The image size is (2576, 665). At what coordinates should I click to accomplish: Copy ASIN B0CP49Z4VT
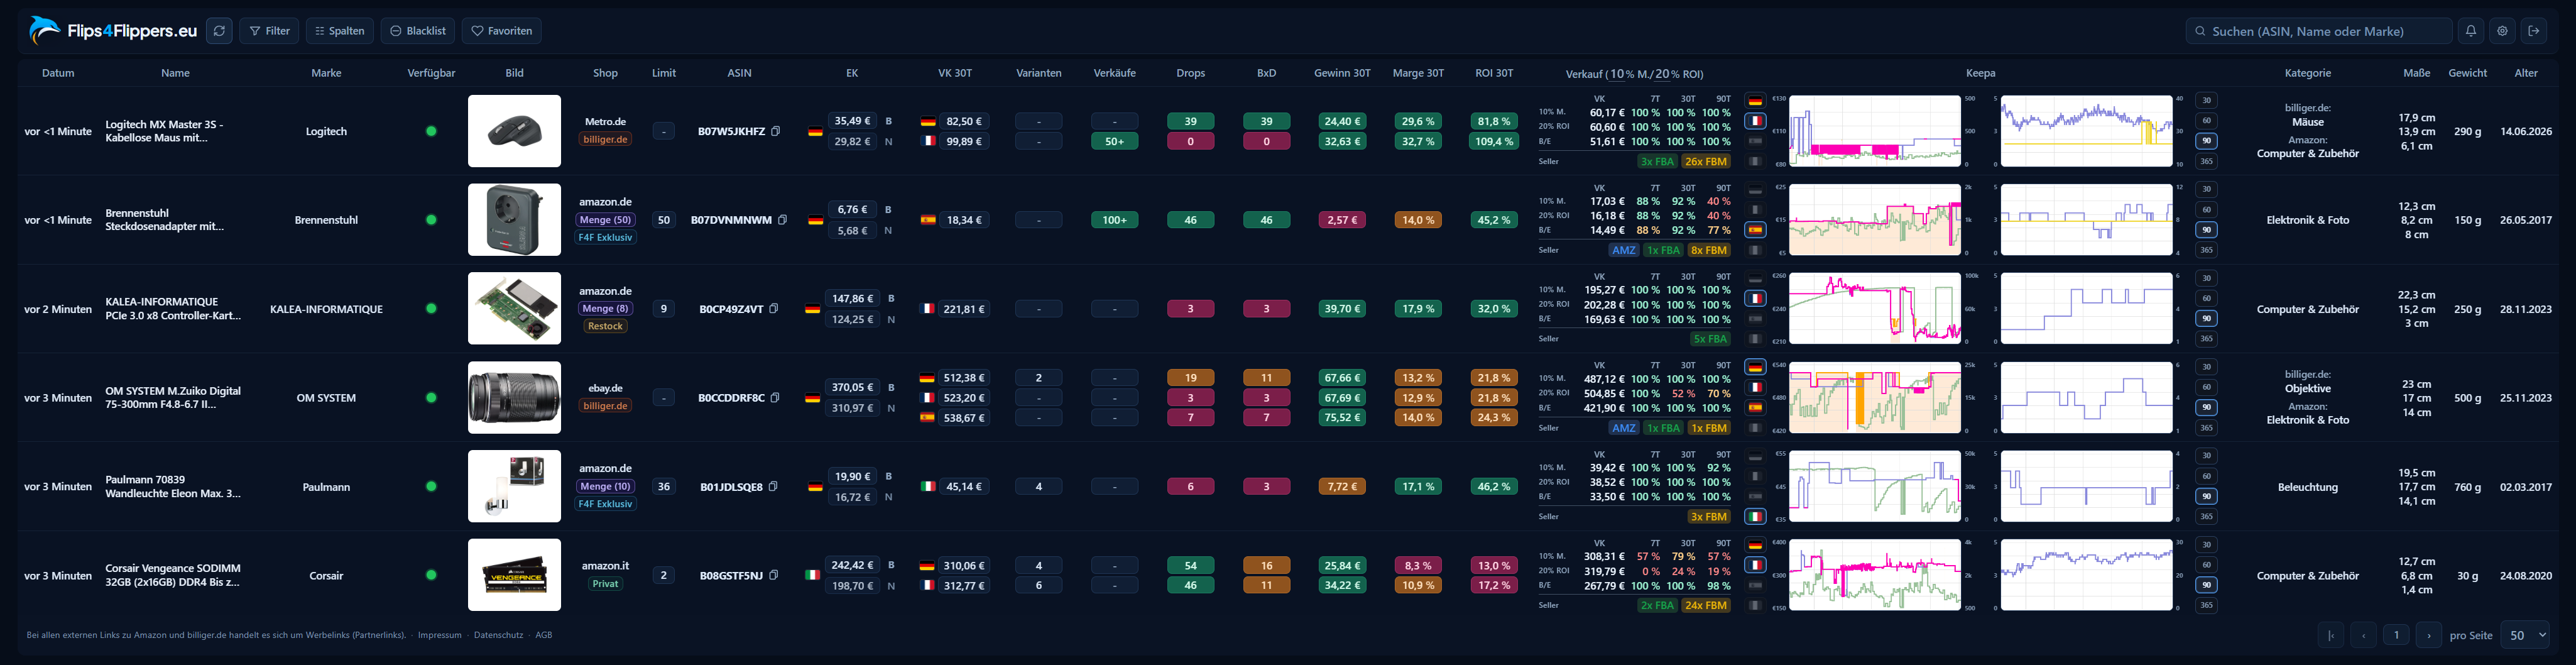773,309
